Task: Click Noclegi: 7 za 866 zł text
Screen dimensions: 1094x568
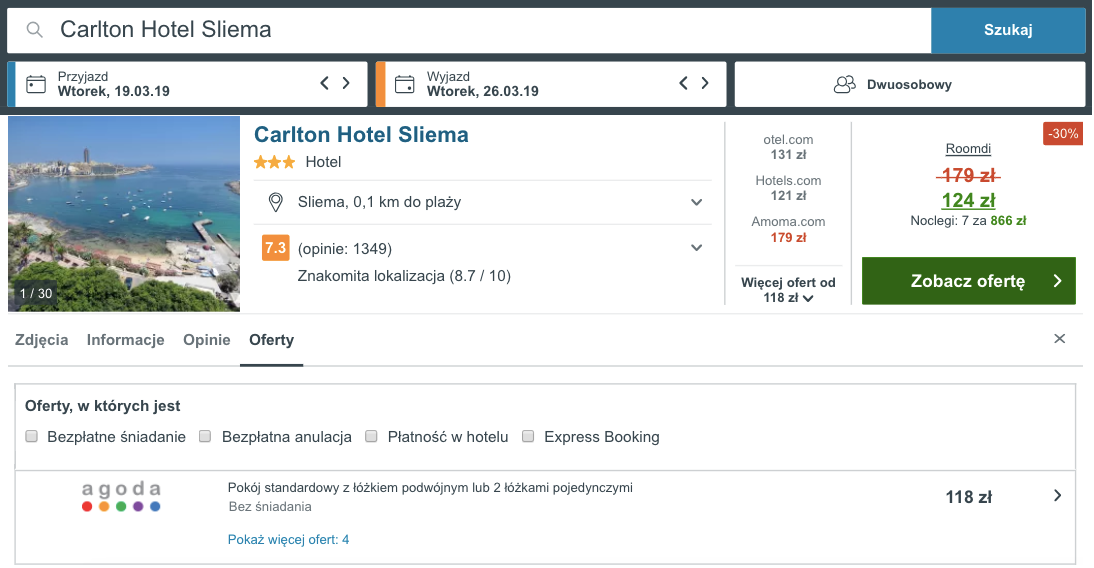Action: 968,221
